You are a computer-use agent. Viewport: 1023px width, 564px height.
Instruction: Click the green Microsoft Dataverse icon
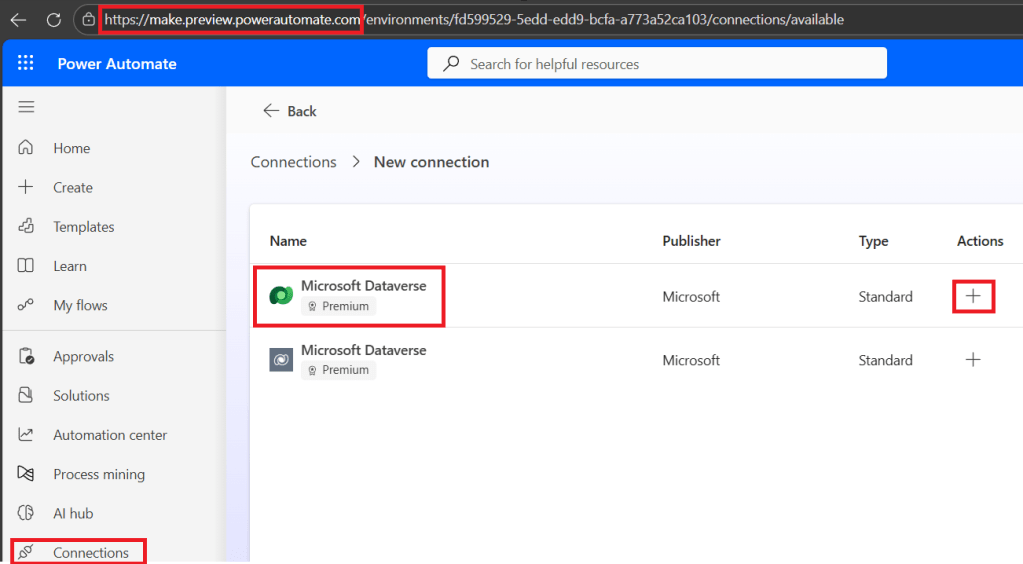pyautogui.click(x=281, y=297)
